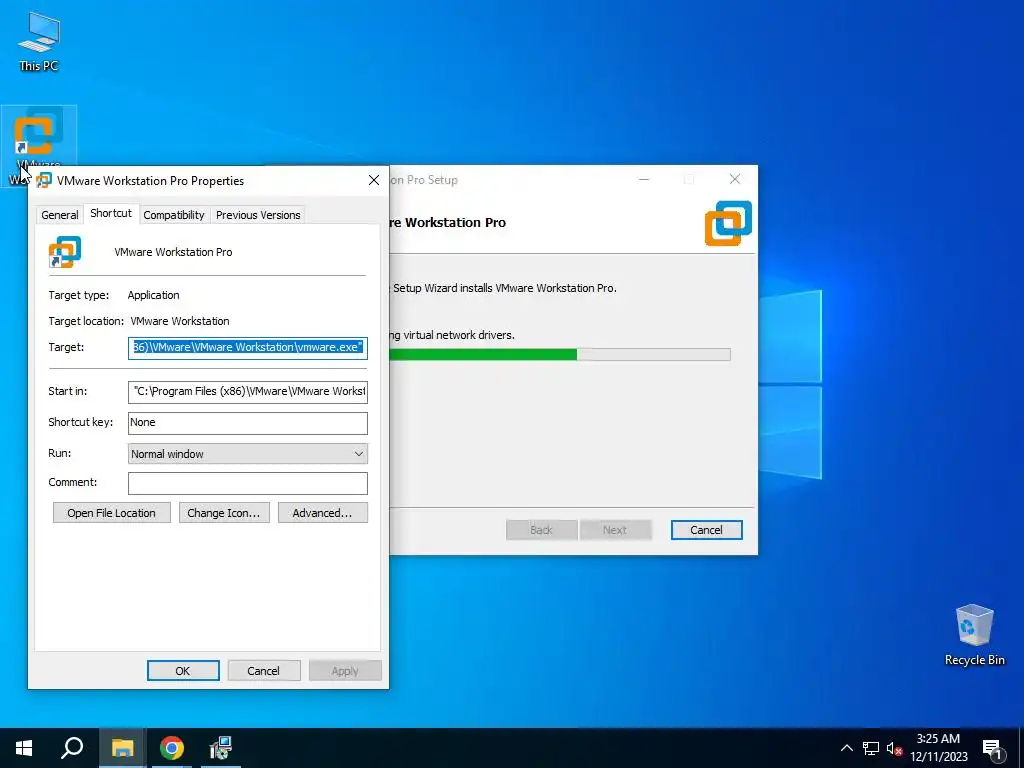Open the Windows Start menu
The width and height of the screenshot is (1024, 768).
(x=24, y=748)
